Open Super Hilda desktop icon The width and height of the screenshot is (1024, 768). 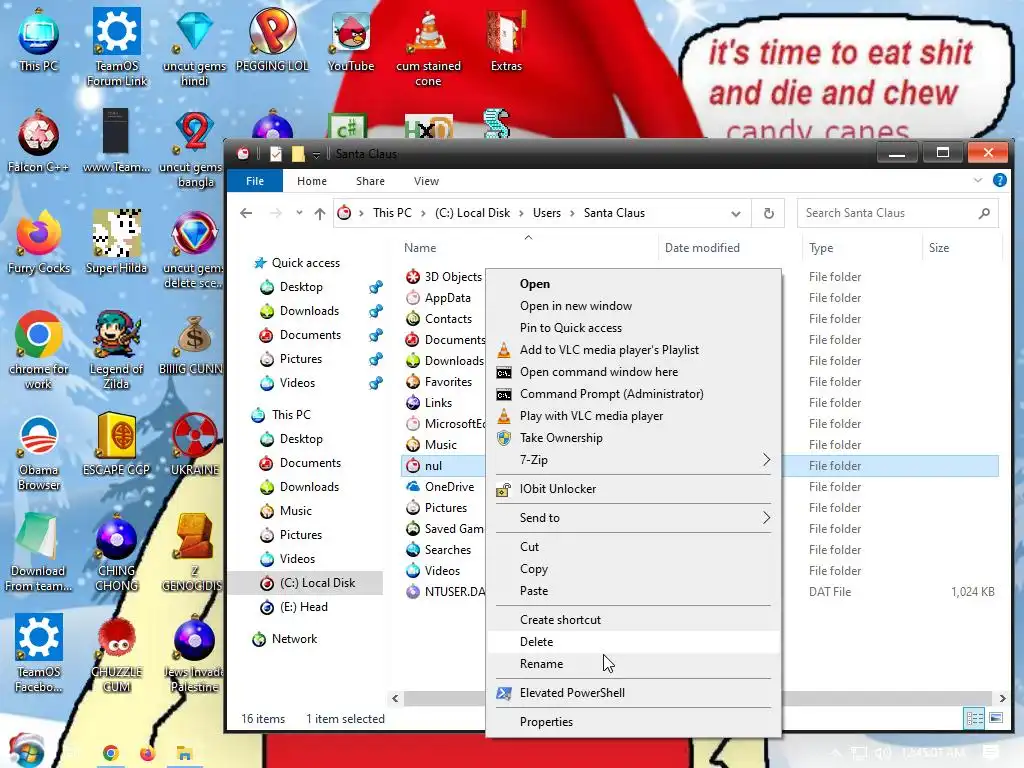[x=116, y=242]
